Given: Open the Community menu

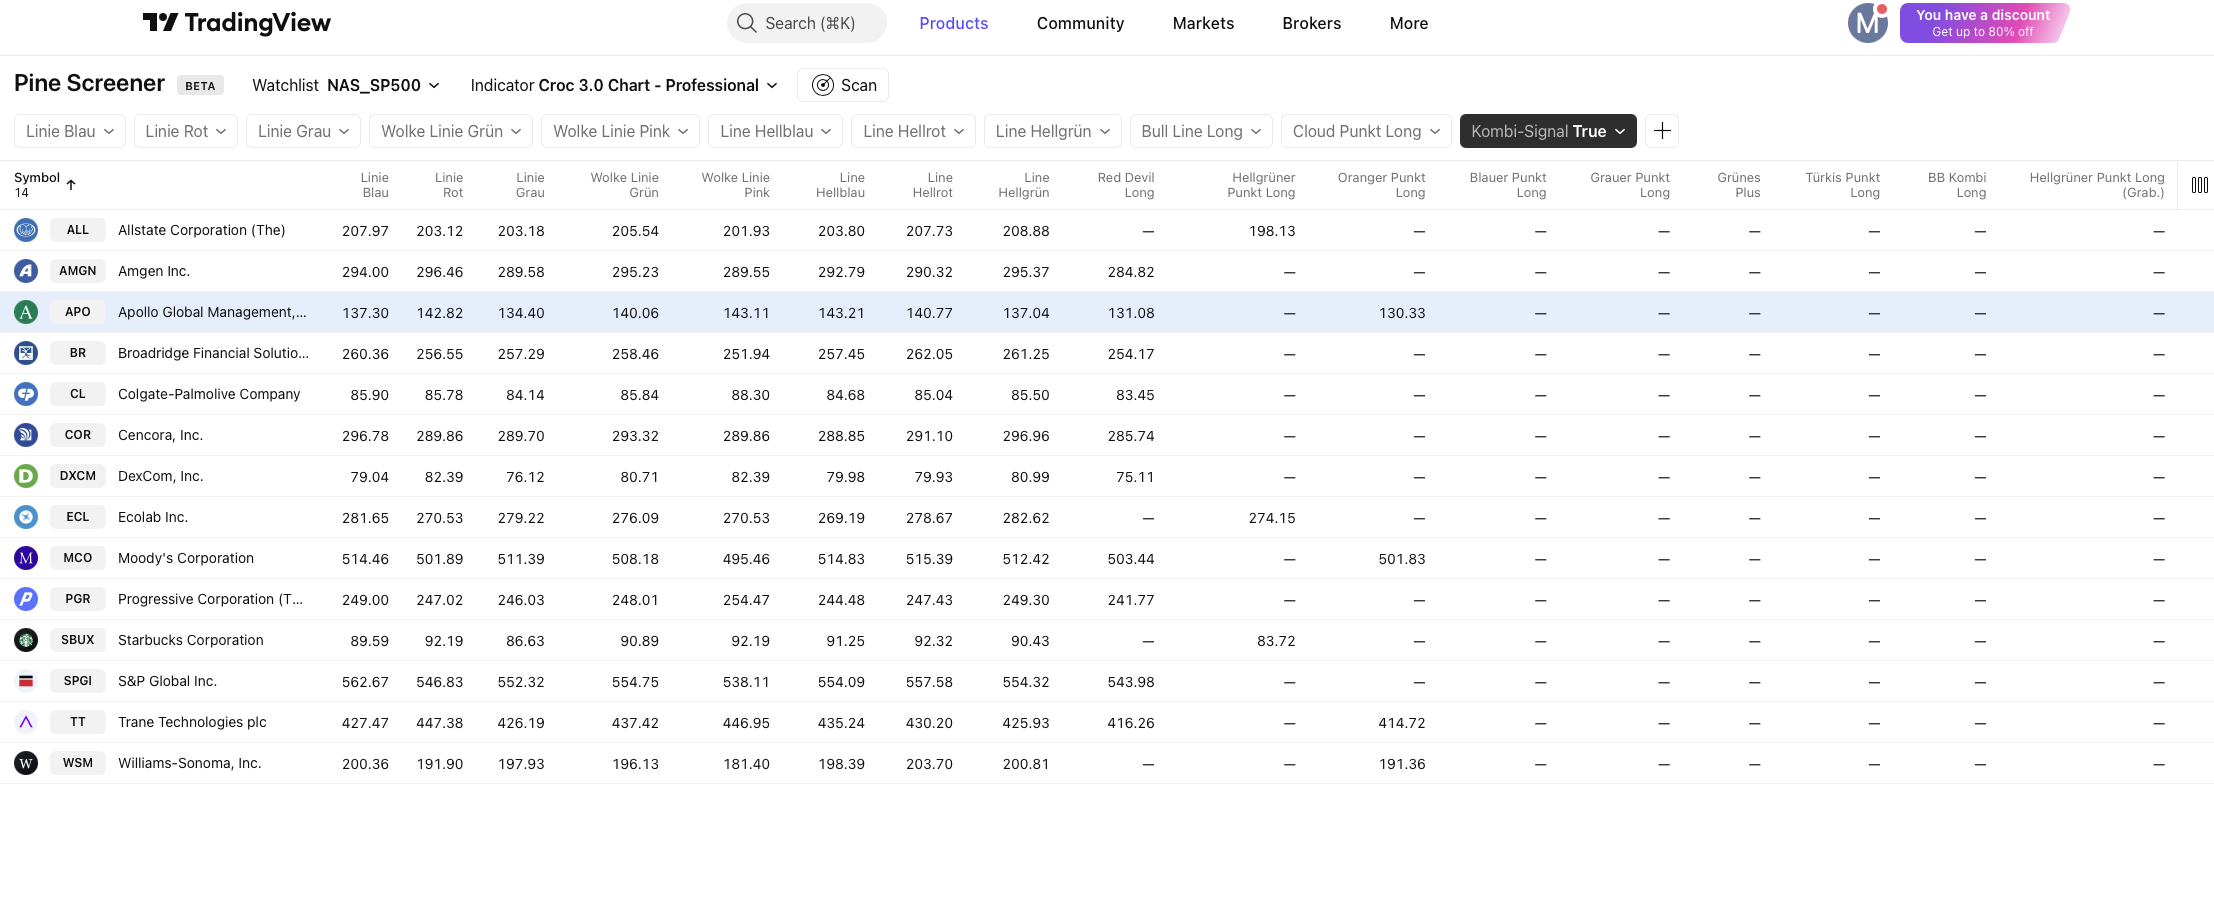Looking at the screenshot, I should (1080, 23).
